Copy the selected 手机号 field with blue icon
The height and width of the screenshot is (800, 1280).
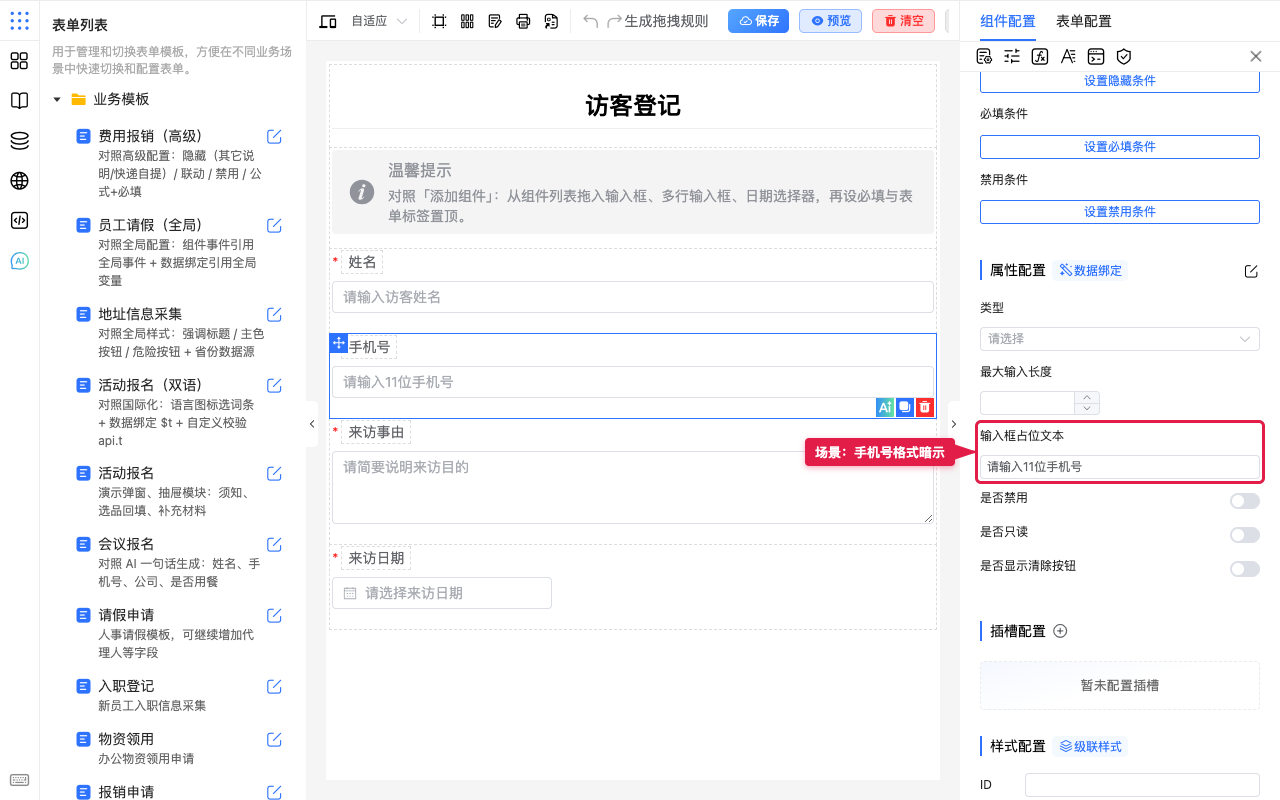tap(905, 407)
